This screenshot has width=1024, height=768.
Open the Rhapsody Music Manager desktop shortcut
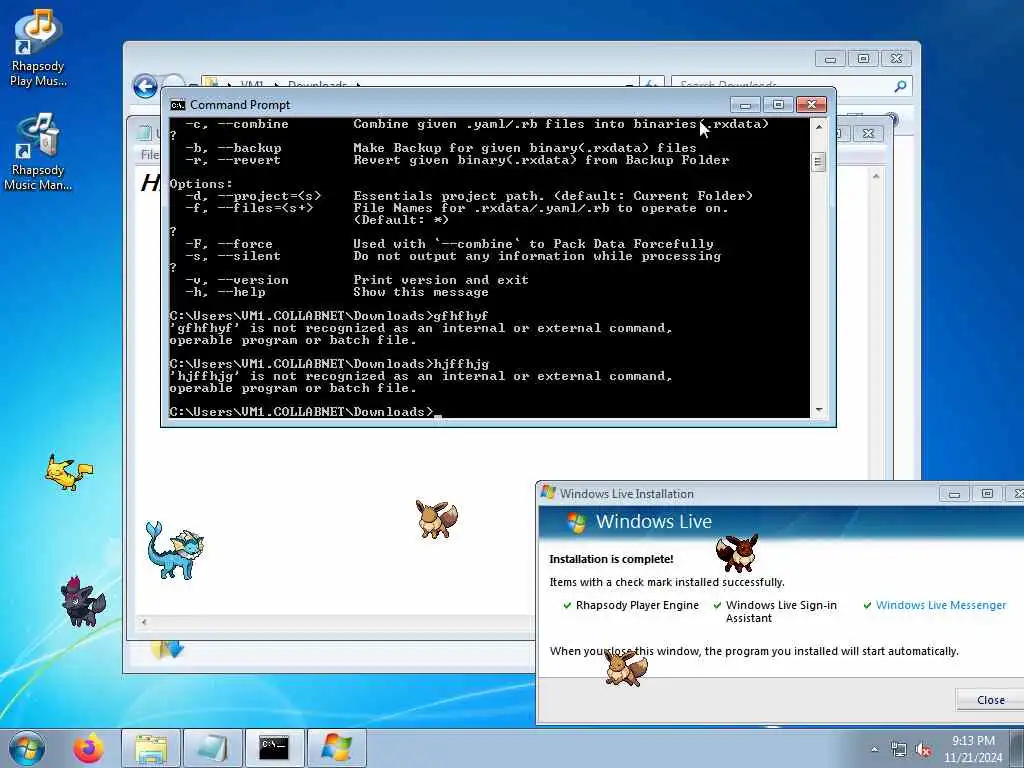tap(38, 152)
